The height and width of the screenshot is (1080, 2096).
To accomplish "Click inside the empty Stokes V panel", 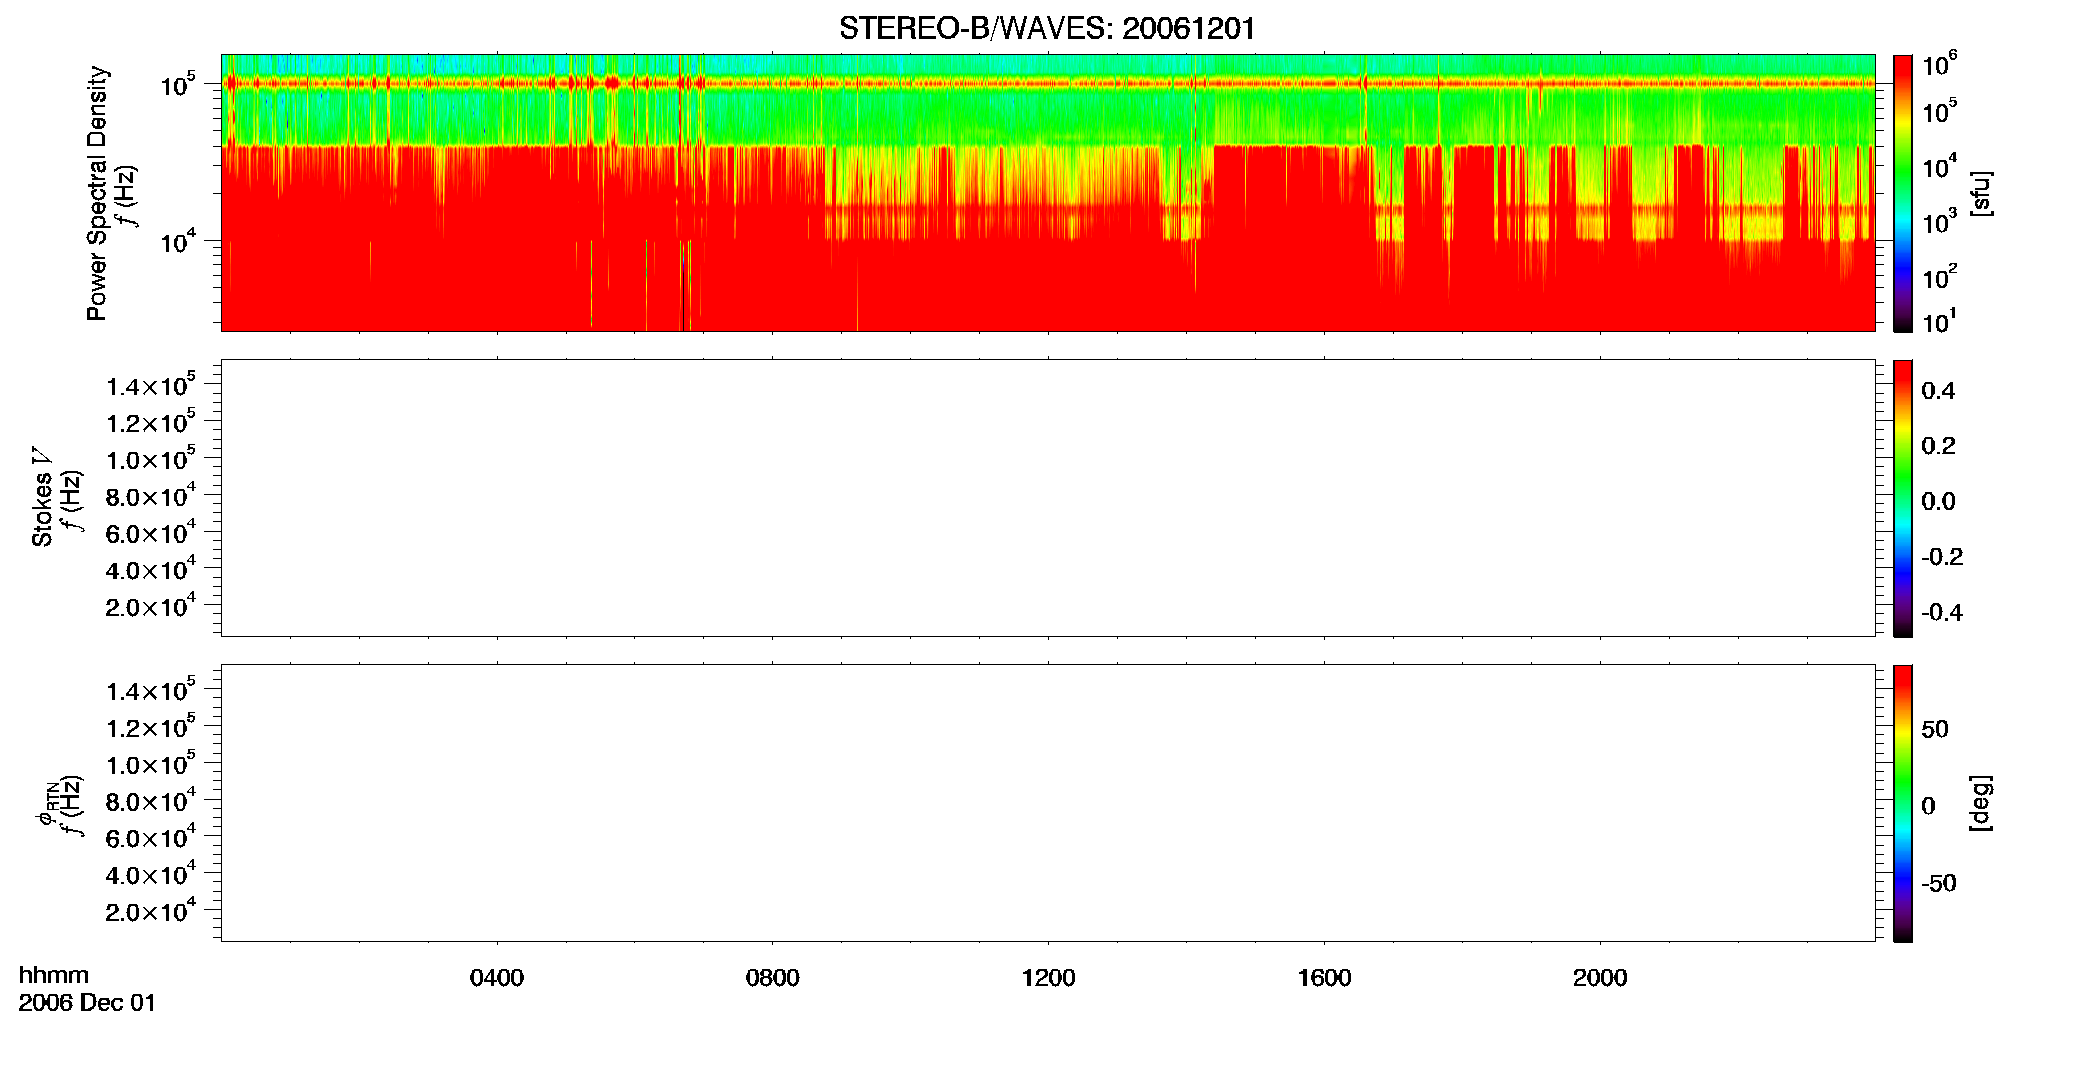I will pyautogui.click(x=1047, y=498).
